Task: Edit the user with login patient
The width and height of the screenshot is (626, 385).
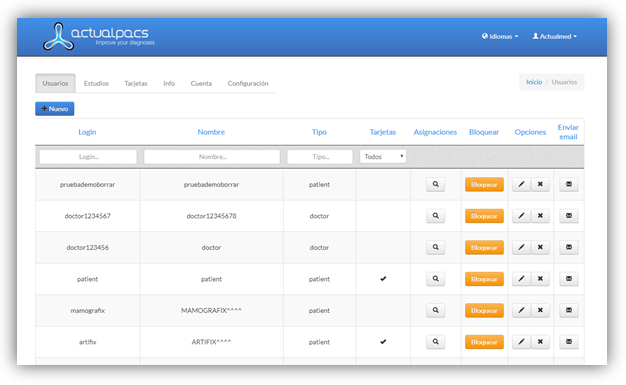Action: click(521, 279)
